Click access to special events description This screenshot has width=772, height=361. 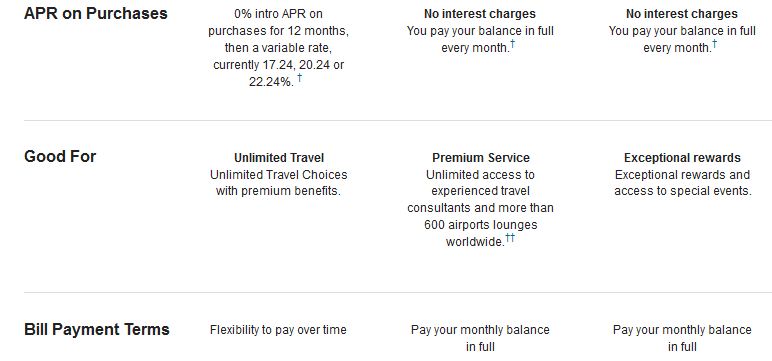tap(682, 183)
